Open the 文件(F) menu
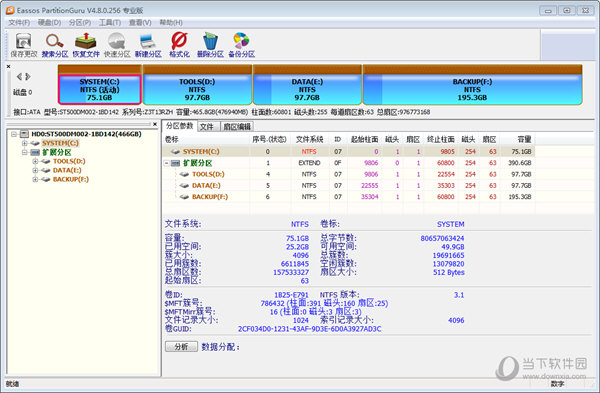600x393 pixels. [x=19, y=23]
